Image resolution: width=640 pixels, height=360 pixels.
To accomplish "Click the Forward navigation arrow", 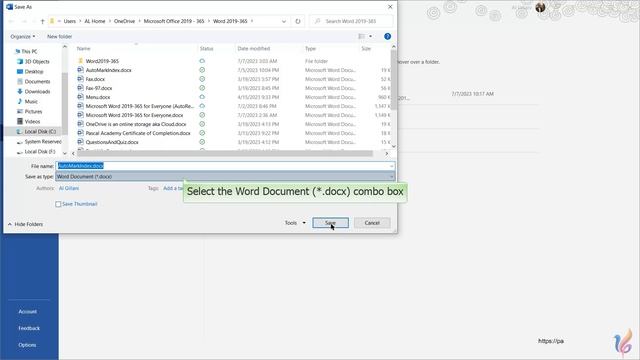I will tap(24, 21).
